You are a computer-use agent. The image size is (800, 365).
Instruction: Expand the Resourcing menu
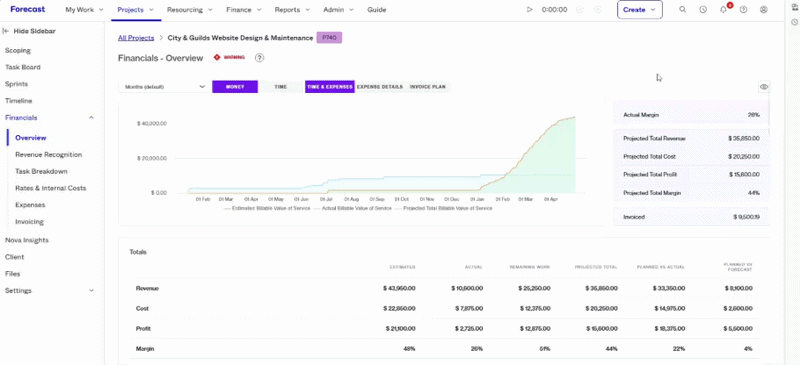coord(189,10)
